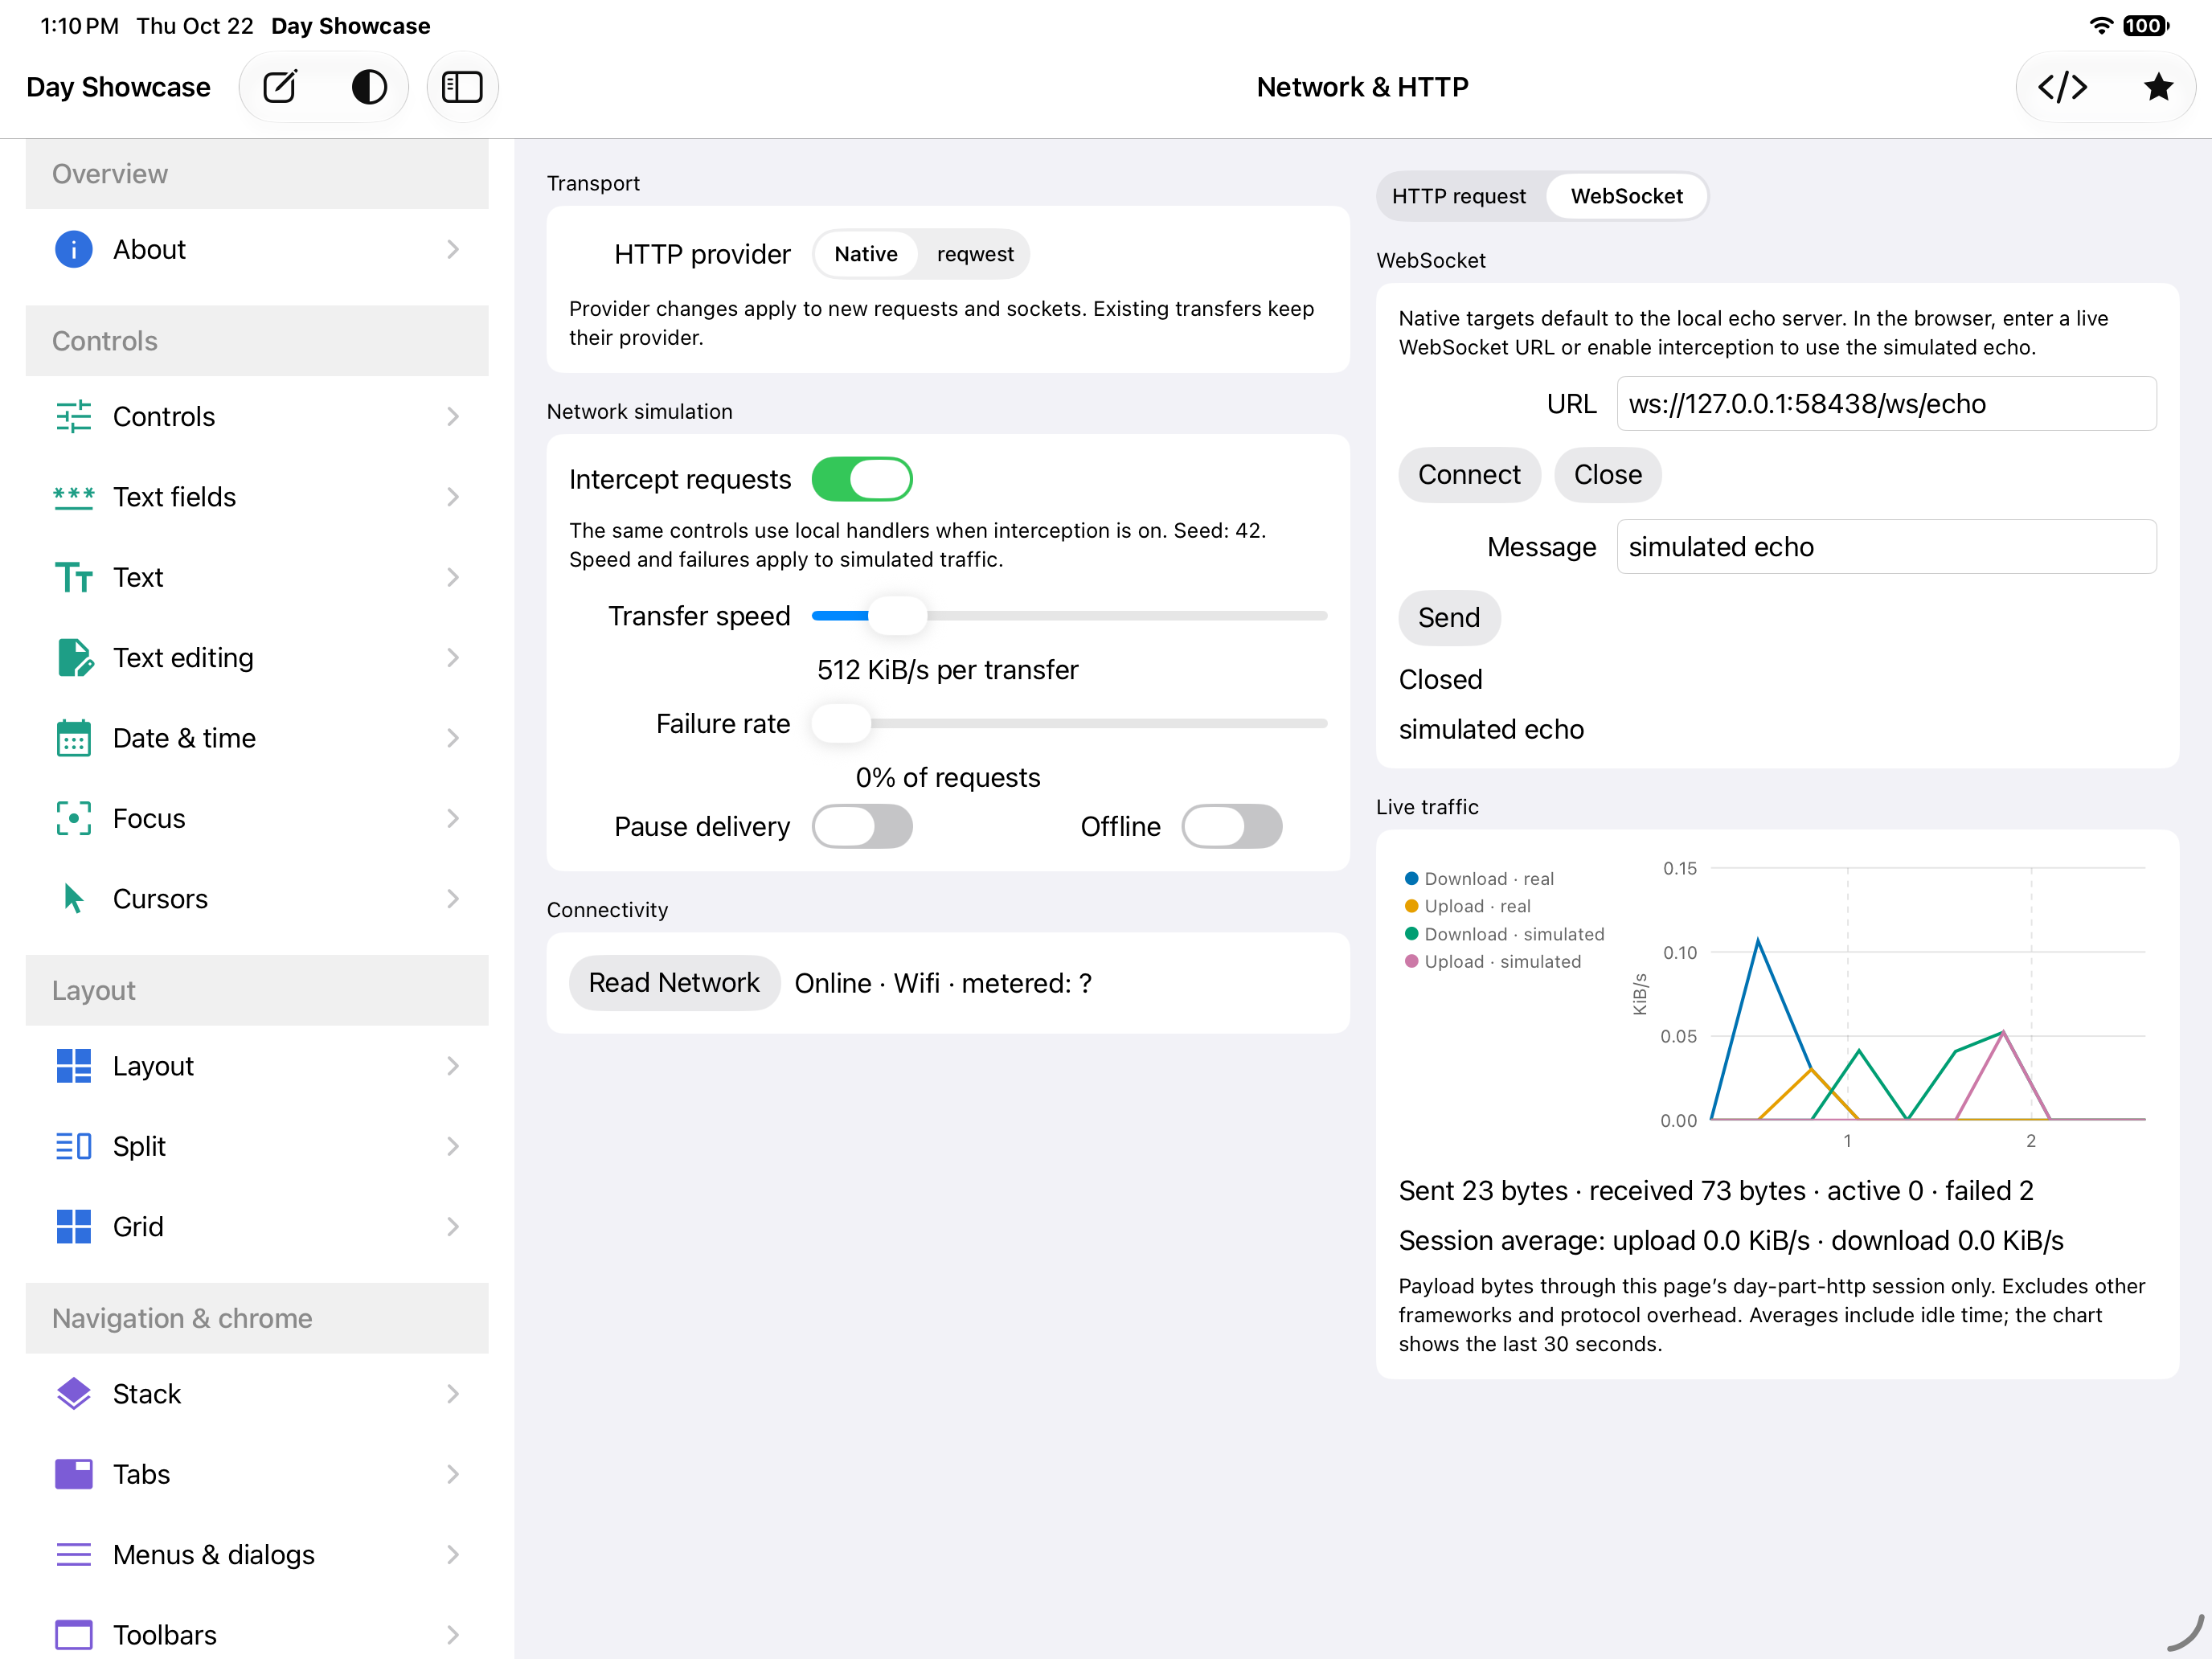Toggle the dark/light contrast icon
2212x1659 pixels.
369,87
